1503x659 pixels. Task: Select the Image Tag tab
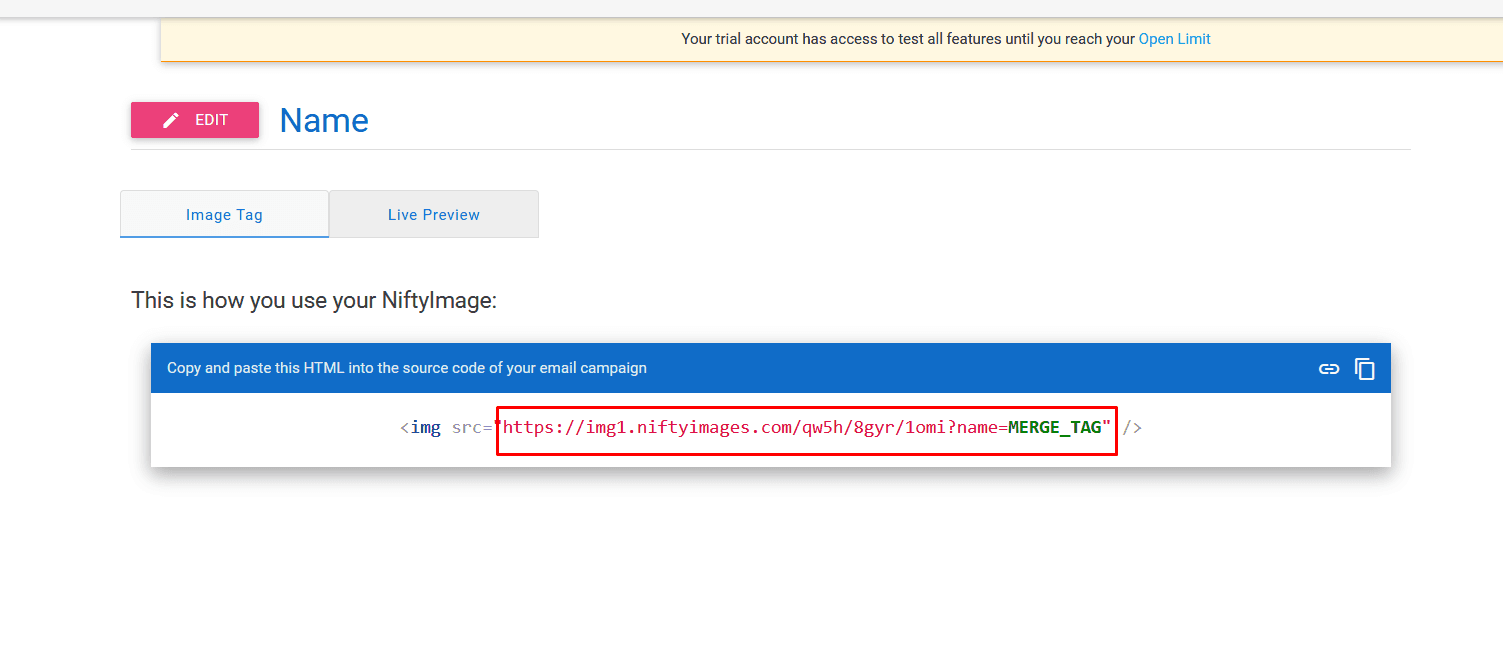pos(224,214)
